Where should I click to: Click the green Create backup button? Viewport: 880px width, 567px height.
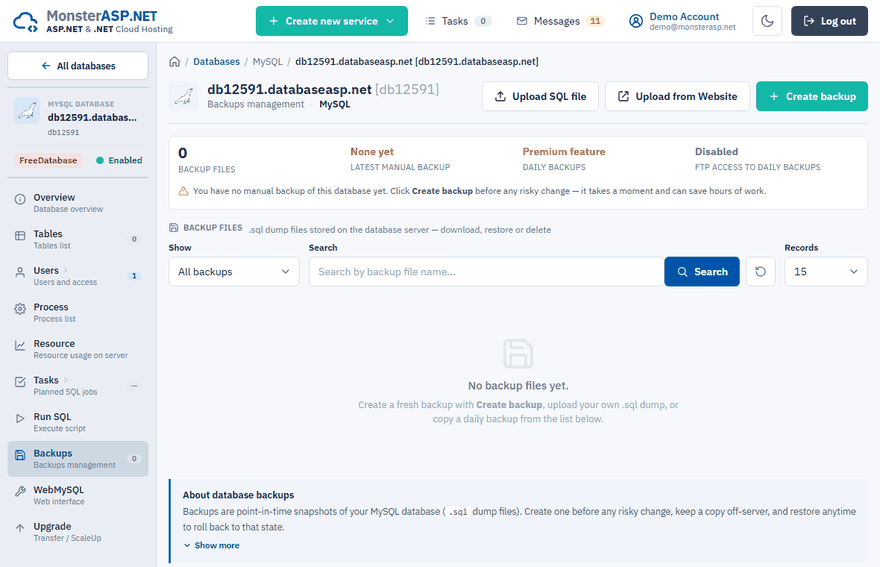coord(812,96)
